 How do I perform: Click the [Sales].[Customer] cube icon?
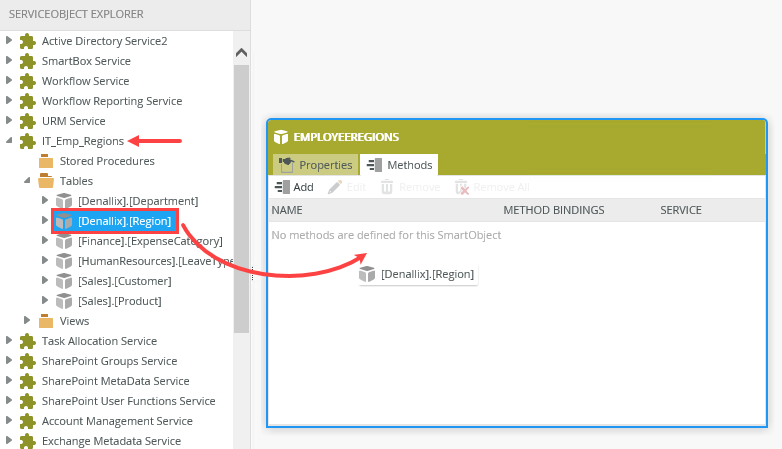tap(64, 281)
